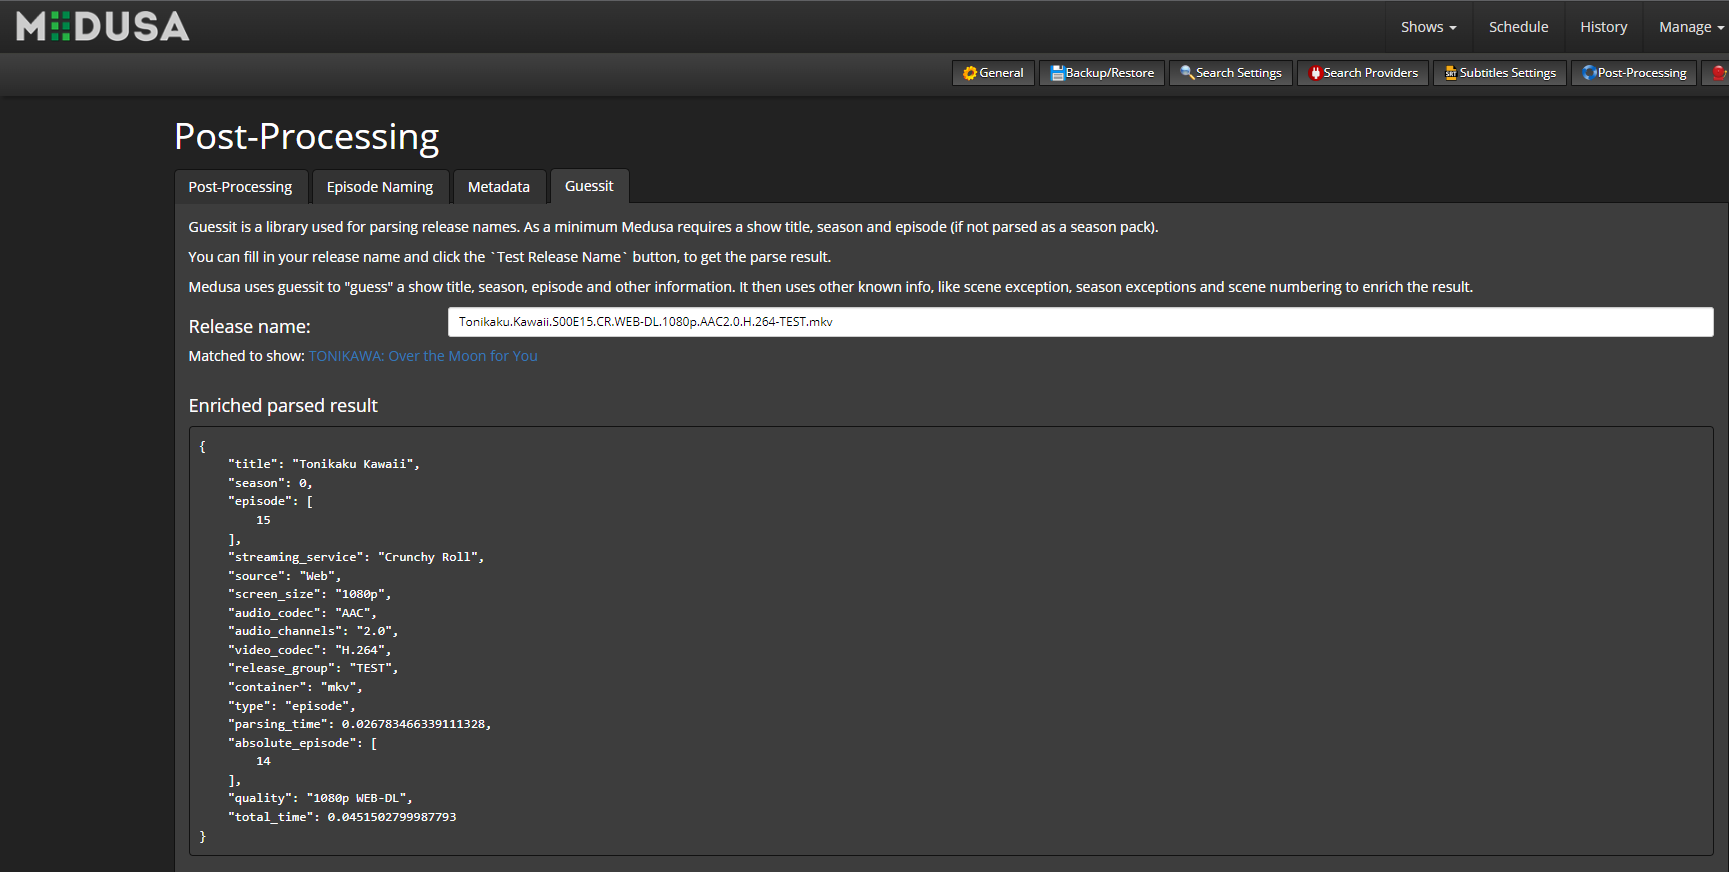Open the matched show TONIKAWA link
This screenshot has height=872, width=1729.
pyautogui.click(x=423, y=356)
